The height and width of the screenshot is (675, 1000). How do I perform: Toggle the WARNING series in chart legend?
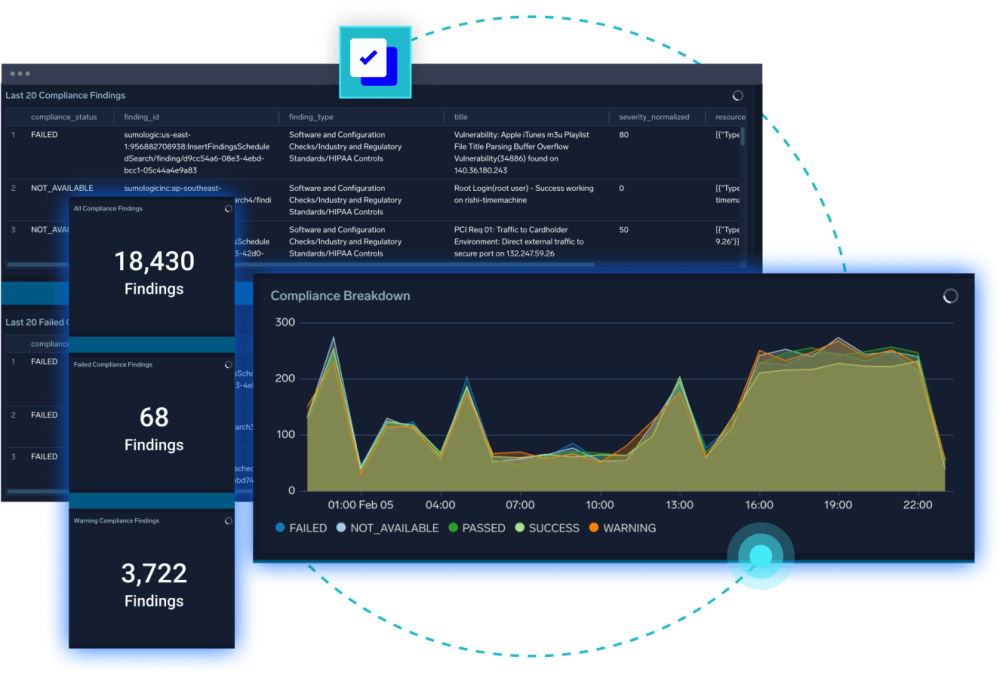click(622, 528)
